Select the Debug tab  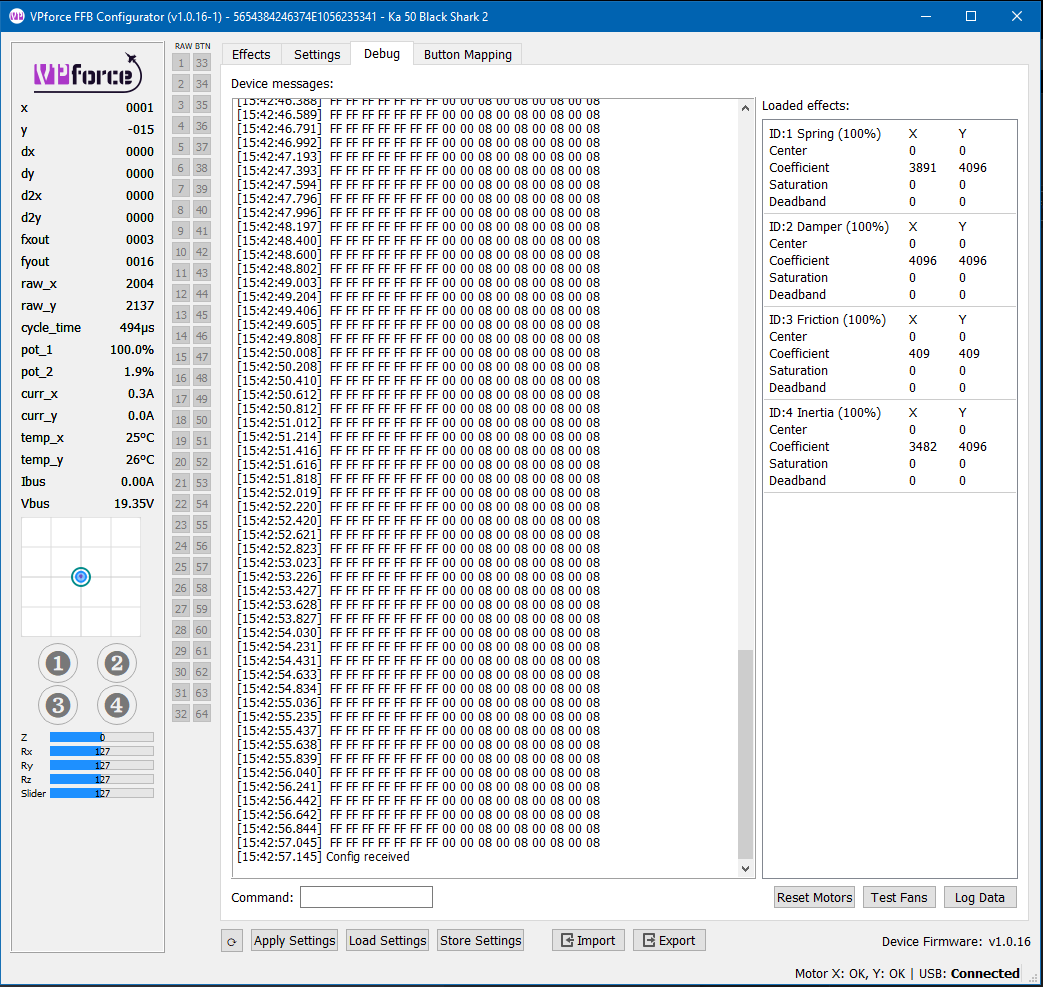tap(382, 53)
